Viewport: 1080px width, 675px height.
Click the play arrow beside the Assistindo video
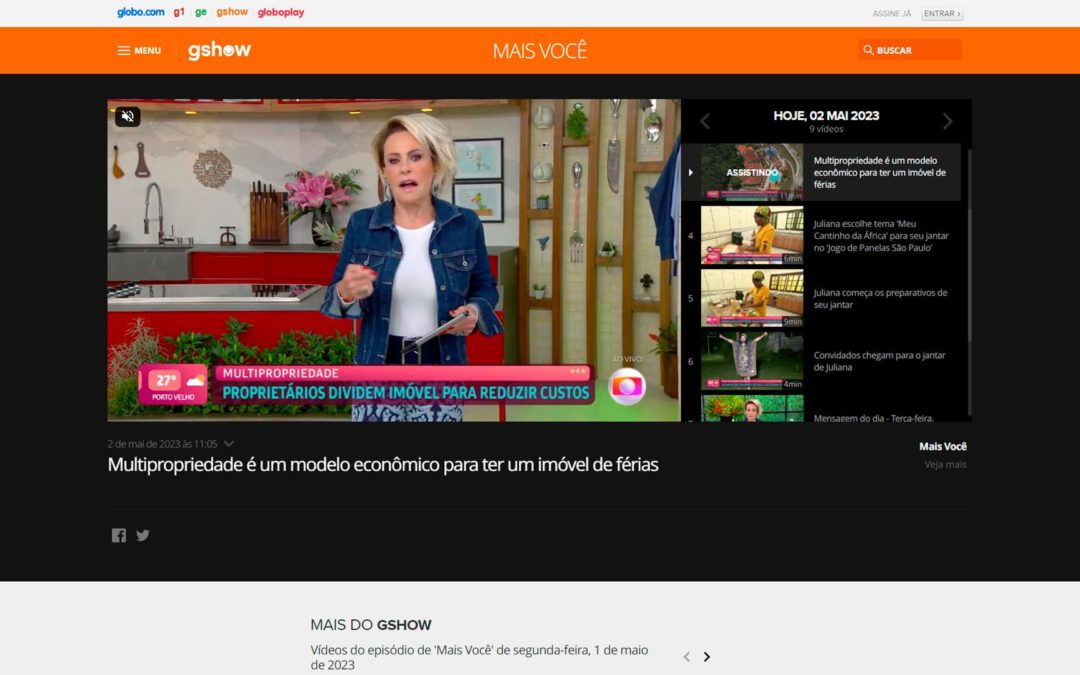click(x=690, y=172)
